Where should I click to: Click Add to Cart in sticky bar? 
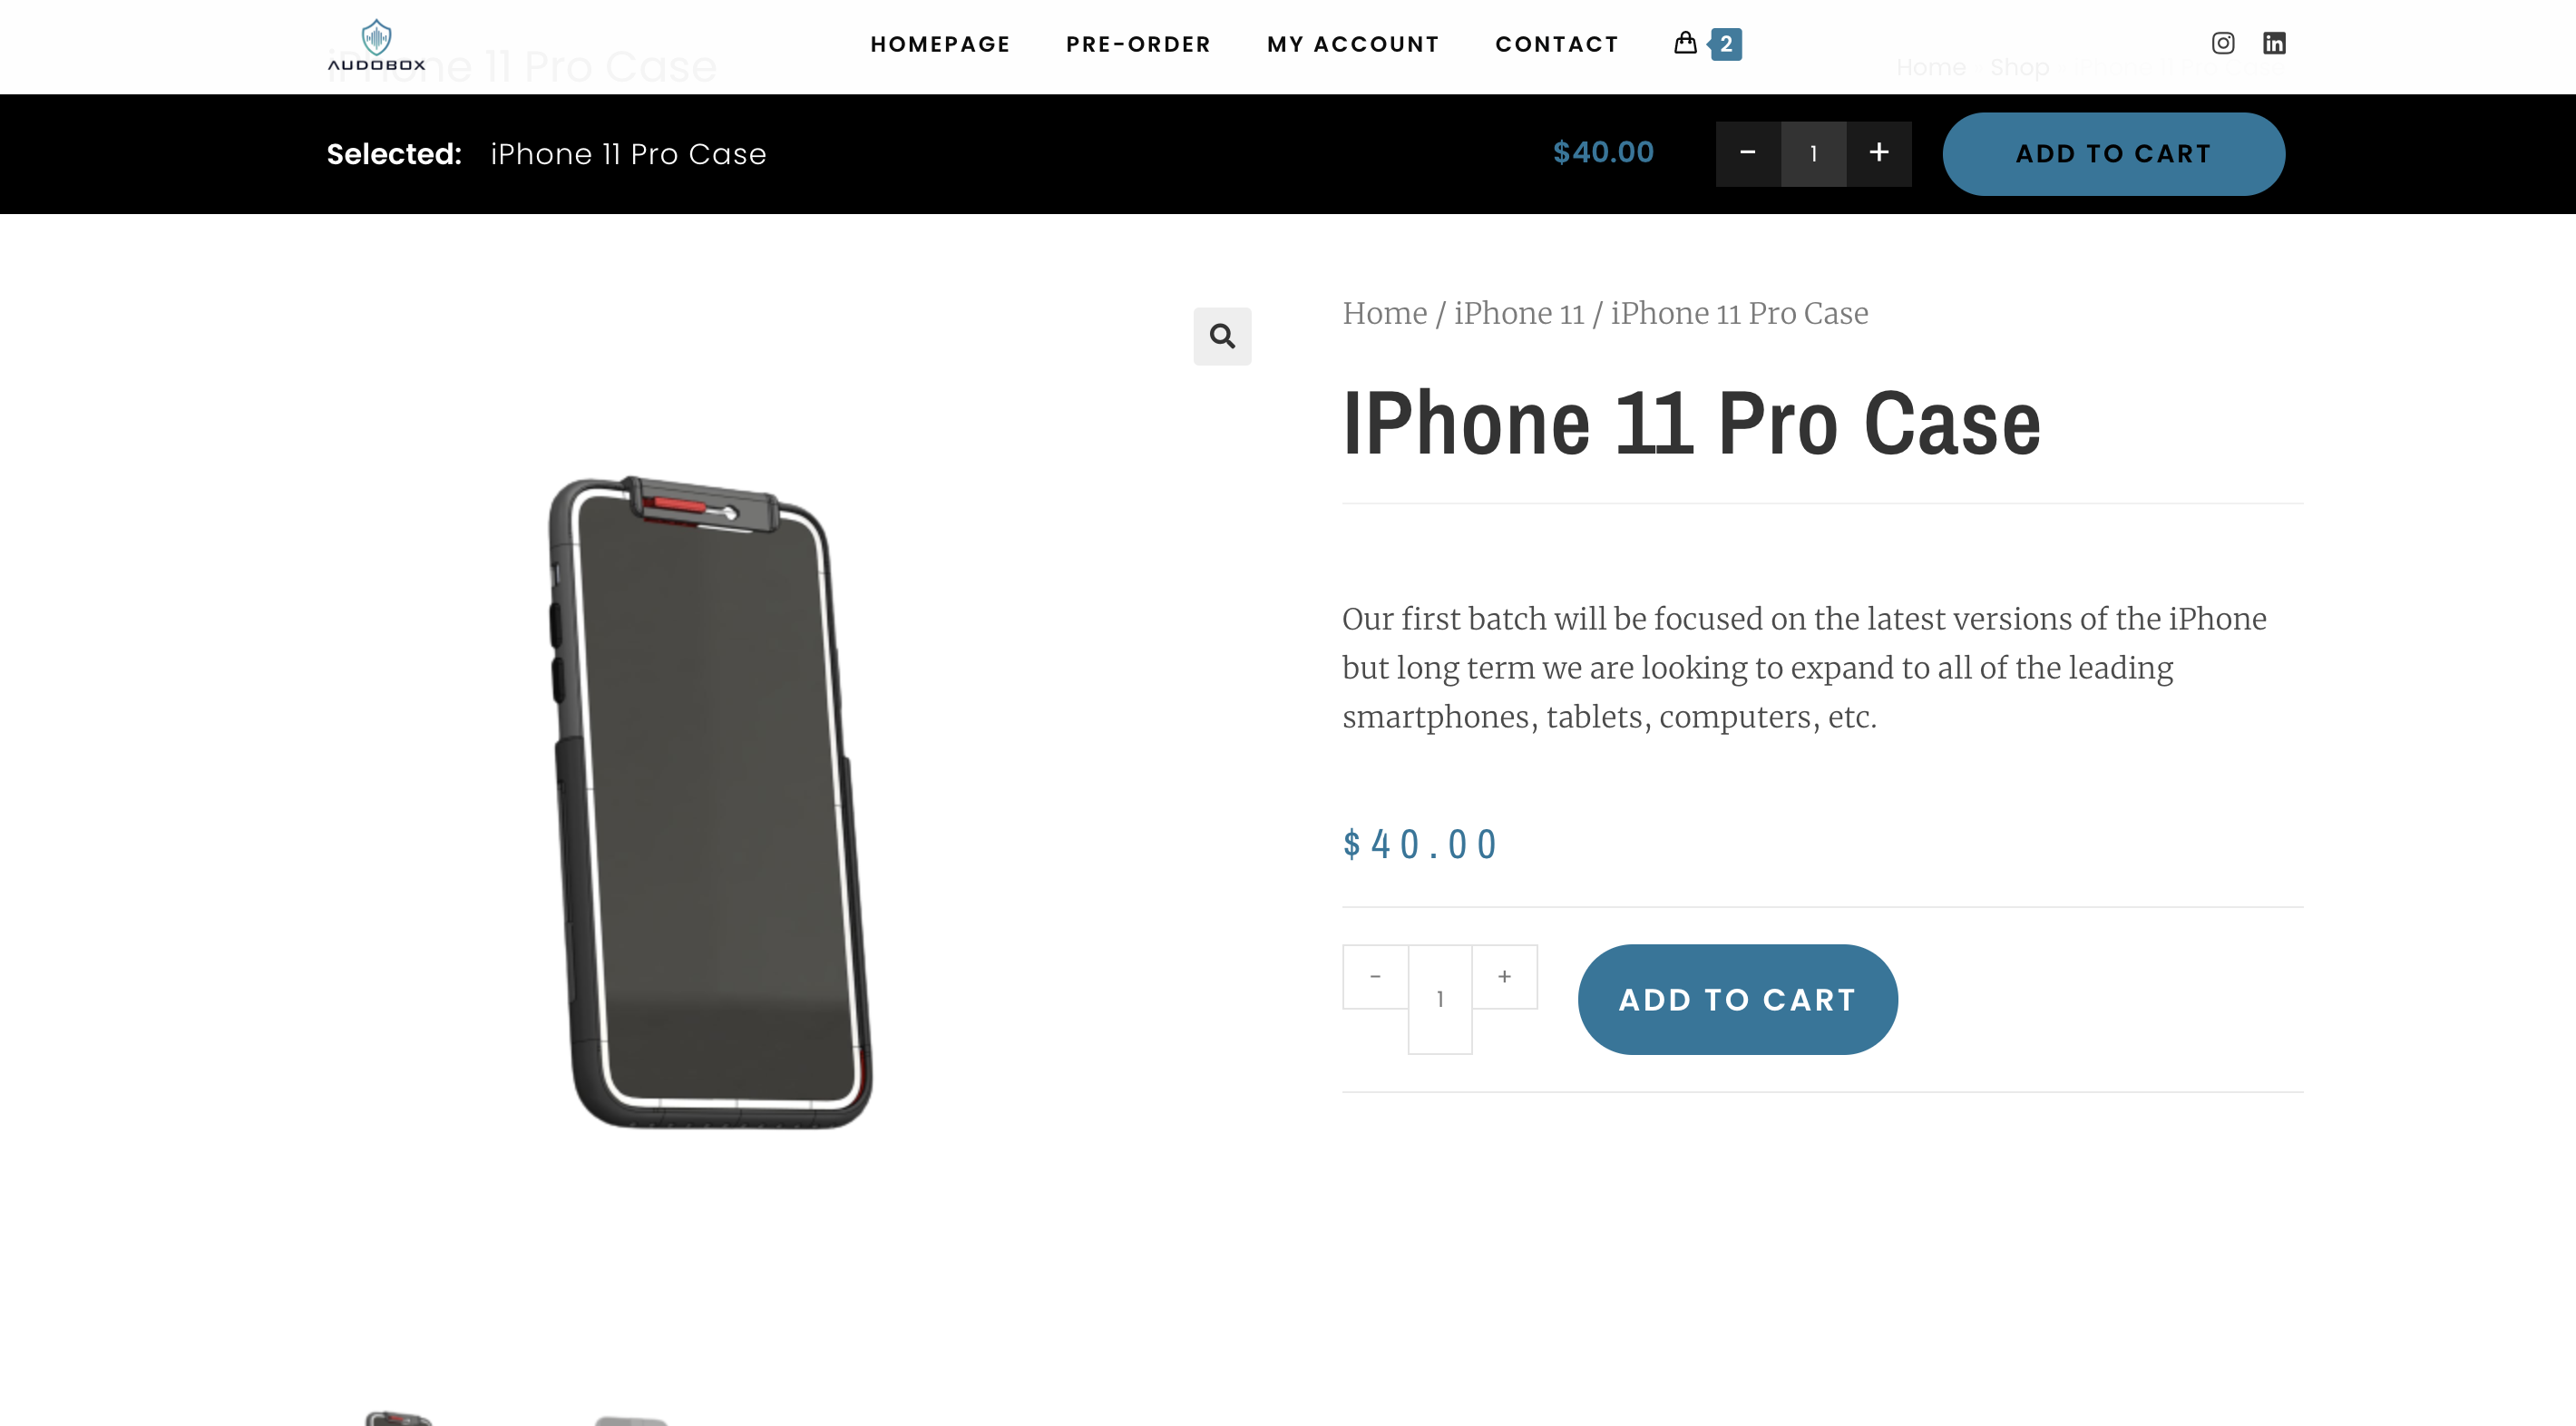(2113, 154)
